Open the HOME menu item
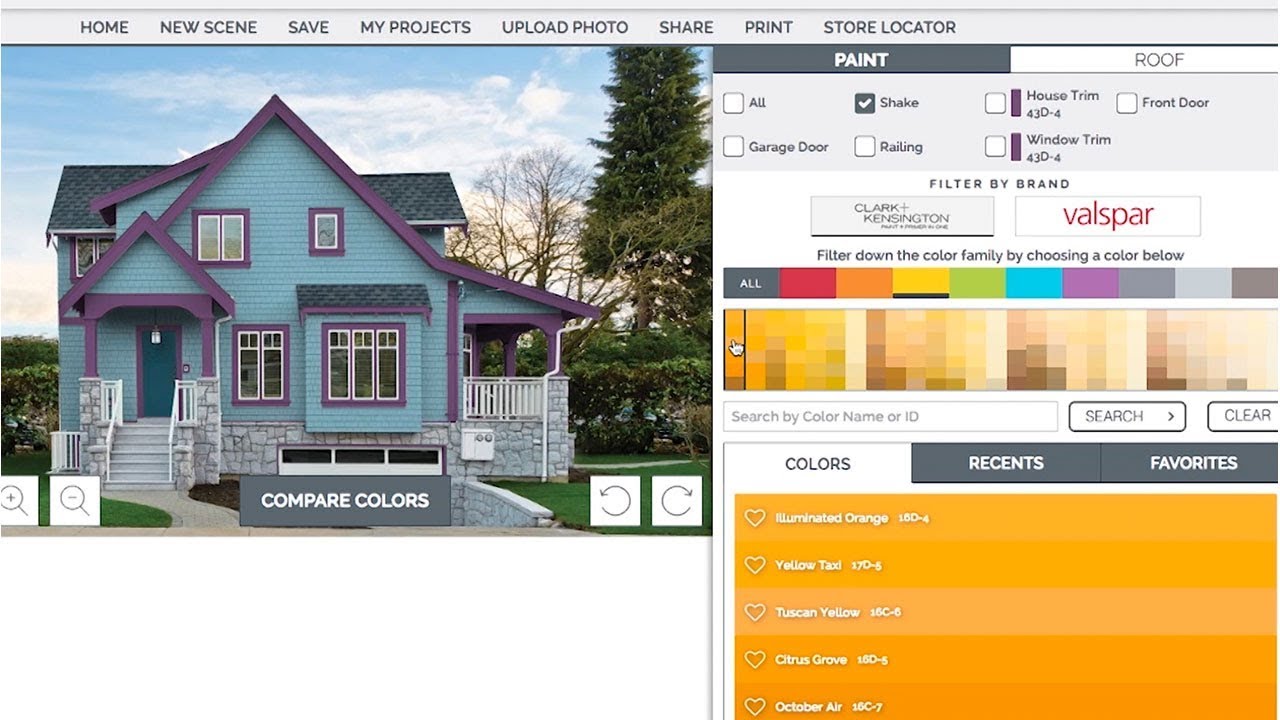This screenshot has width=1280, height=720. click(x=104, y=27)
